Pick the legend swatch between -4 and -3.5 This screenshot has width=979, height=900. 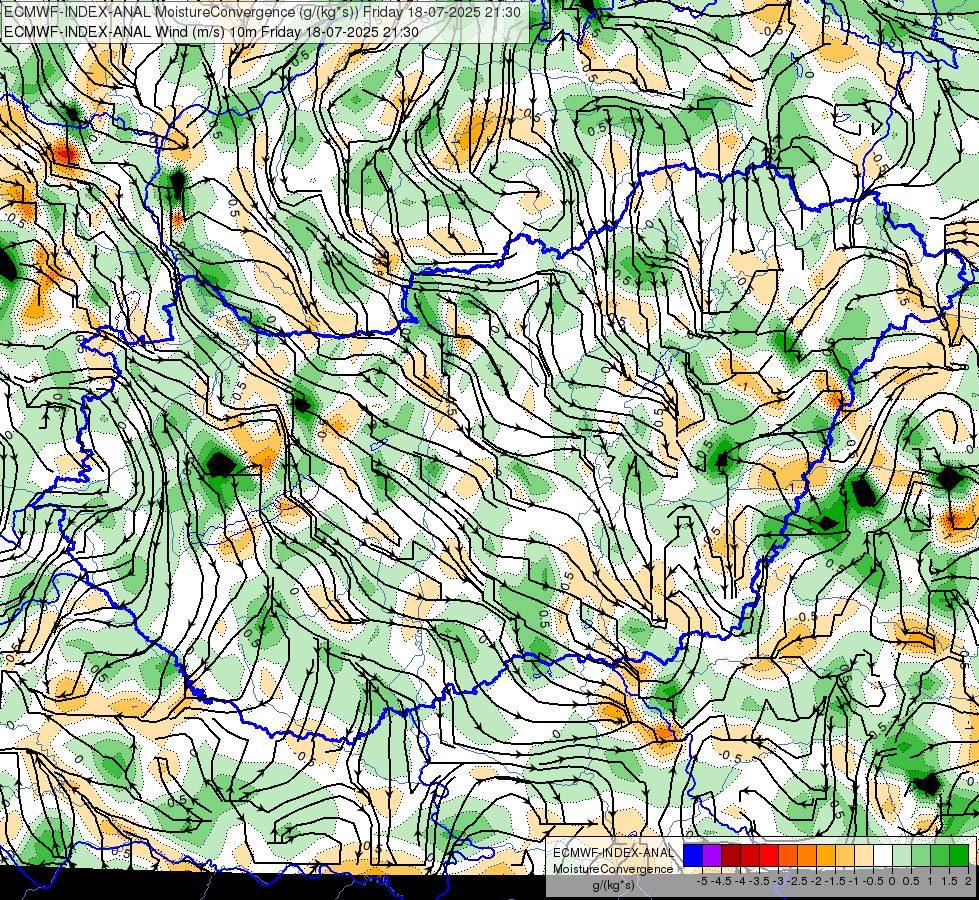point(750,855)
